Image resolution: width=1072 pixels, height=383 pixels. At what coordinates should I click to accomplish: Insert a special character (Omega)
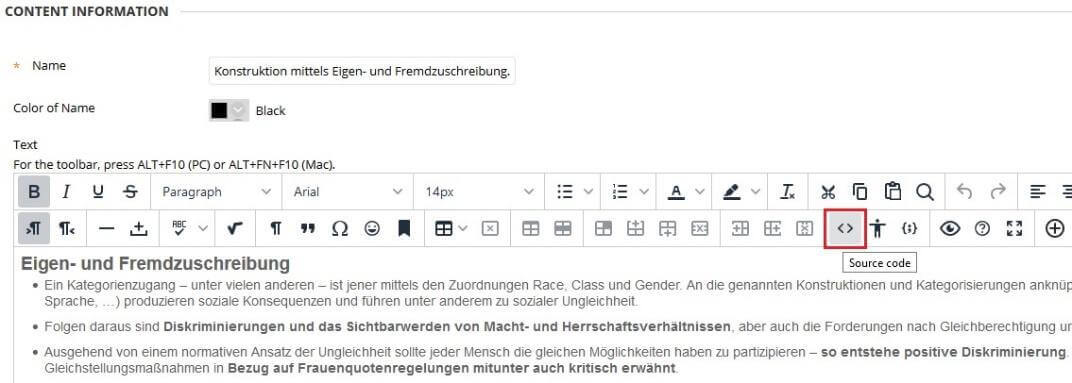click(x=340, y=229)
